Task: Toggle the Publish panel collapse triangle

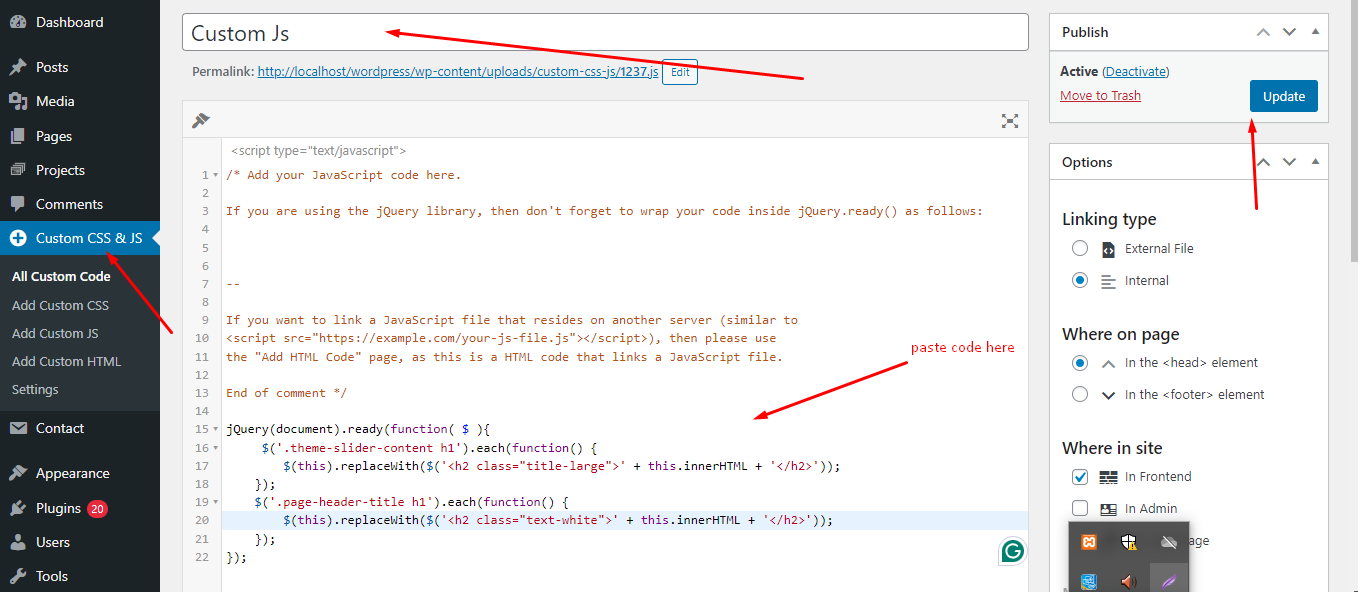Action: tap(1315, 32)
